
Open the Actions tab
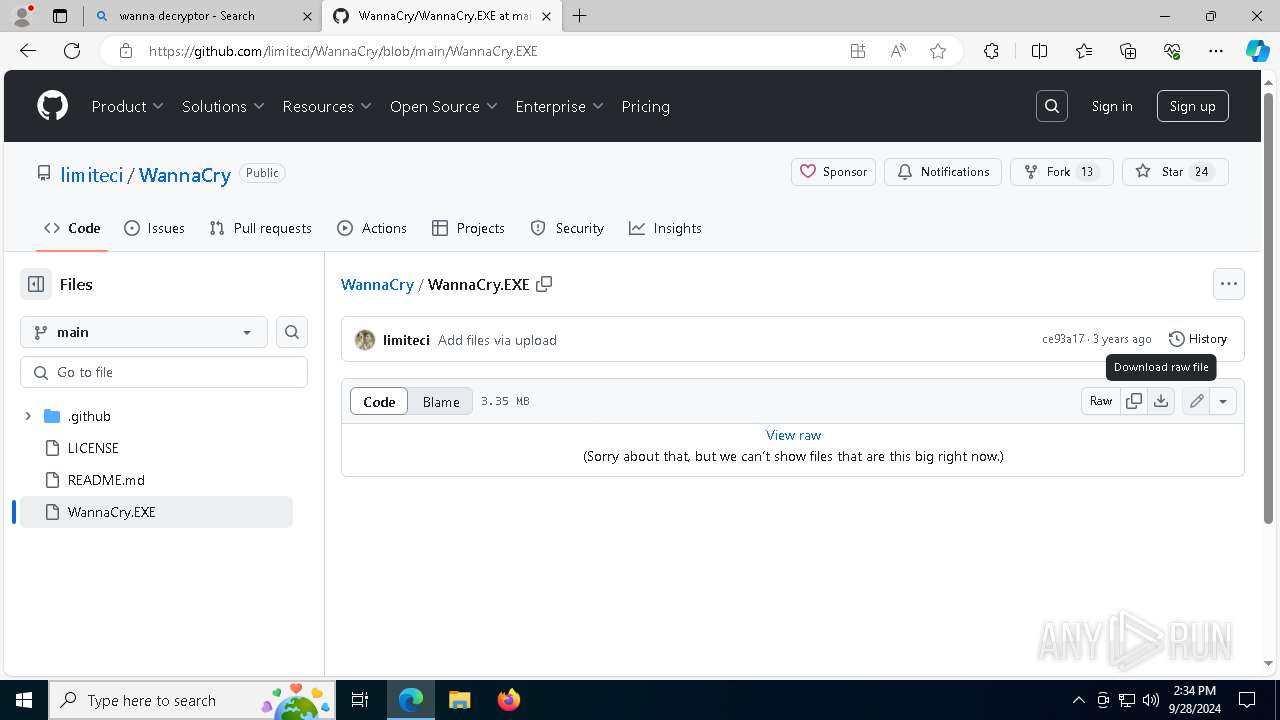[372, 228]
